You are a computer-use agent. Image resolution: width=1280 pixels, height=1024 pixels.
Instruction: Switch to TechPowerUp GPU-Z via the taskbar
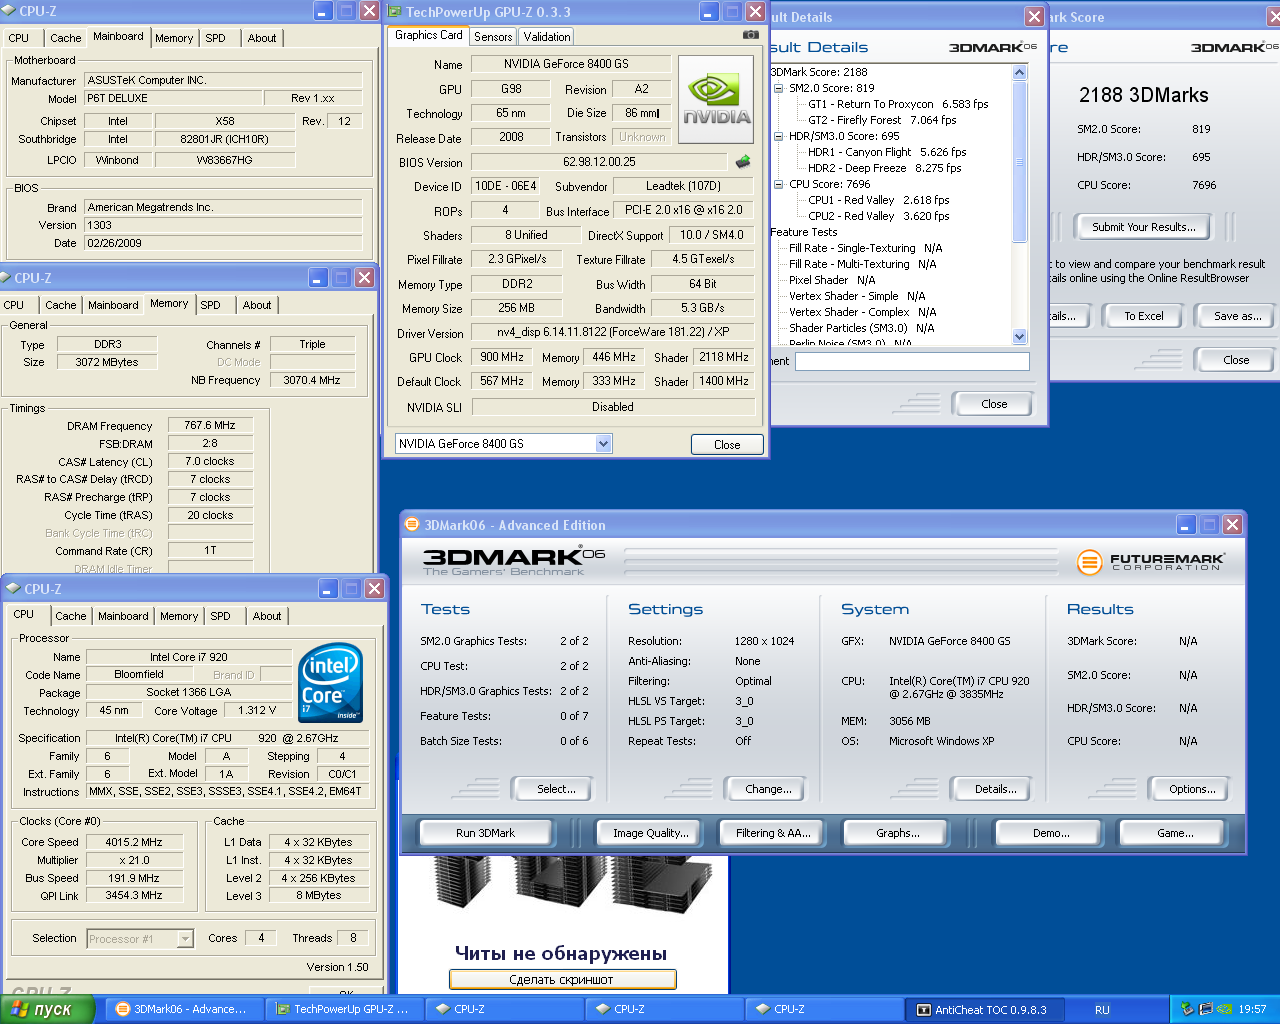click(344, 1009)
